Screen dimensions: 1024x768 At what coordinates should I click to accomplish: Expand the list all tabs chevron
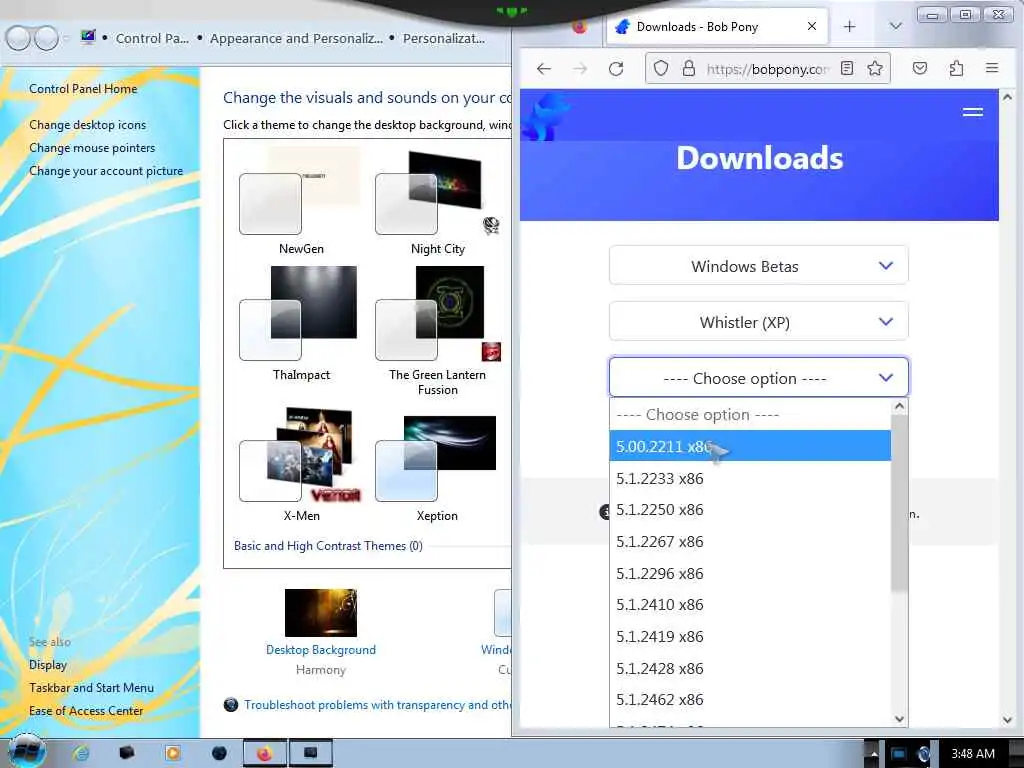tap(896, 26)
